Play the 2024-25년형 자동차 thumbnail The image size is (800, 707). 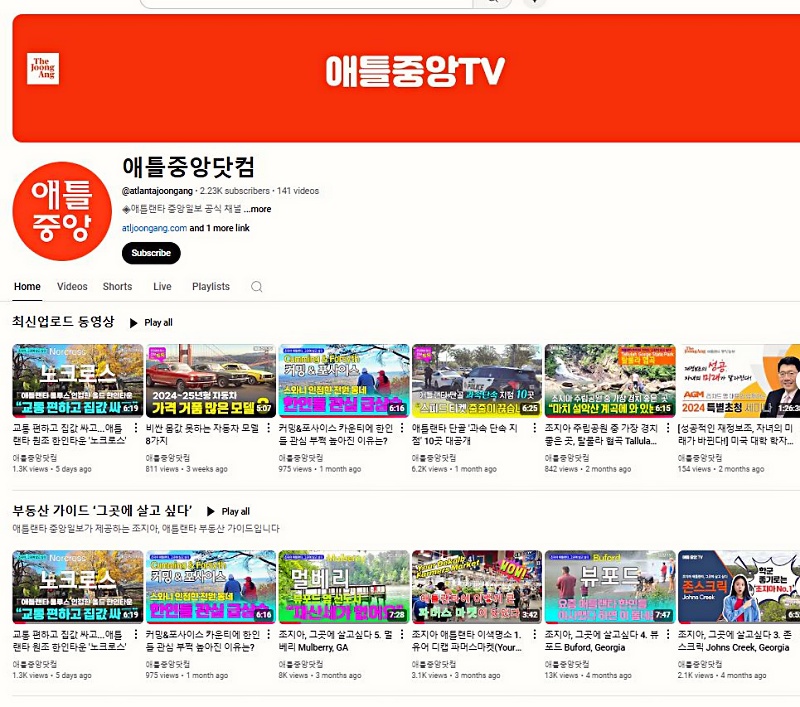click(211, 381)
